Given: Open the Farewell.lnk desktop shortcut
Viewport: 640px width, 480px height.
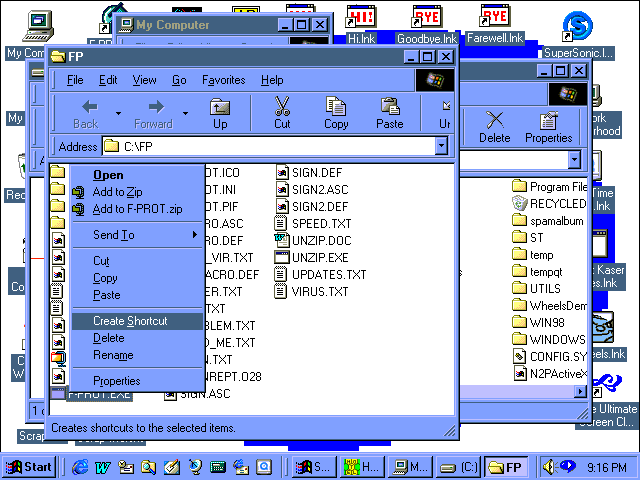Looking at the screenshot, I should [x=495, y=24].
